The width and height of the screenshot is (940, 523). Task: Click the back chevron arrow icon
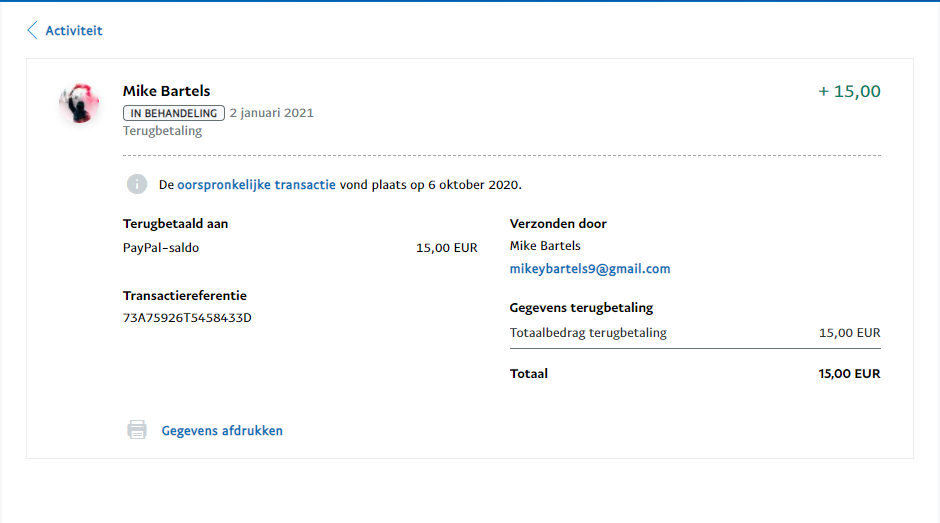(33, 30)
